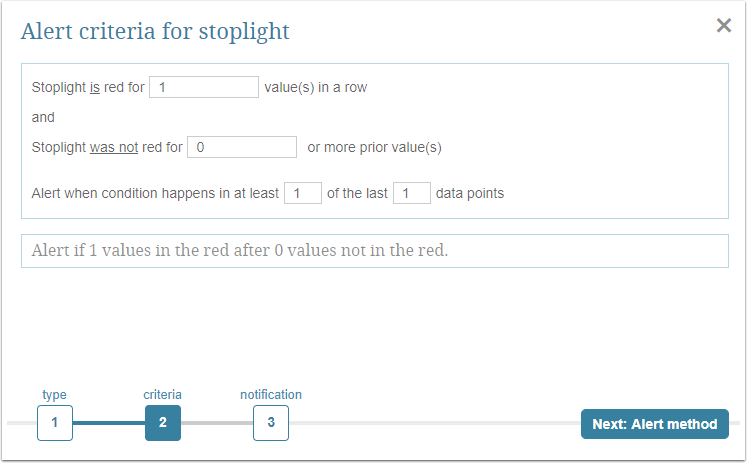Click the 'value(s) in a row' label
This screenshot has height=463, width=747.
coord(315,88)
